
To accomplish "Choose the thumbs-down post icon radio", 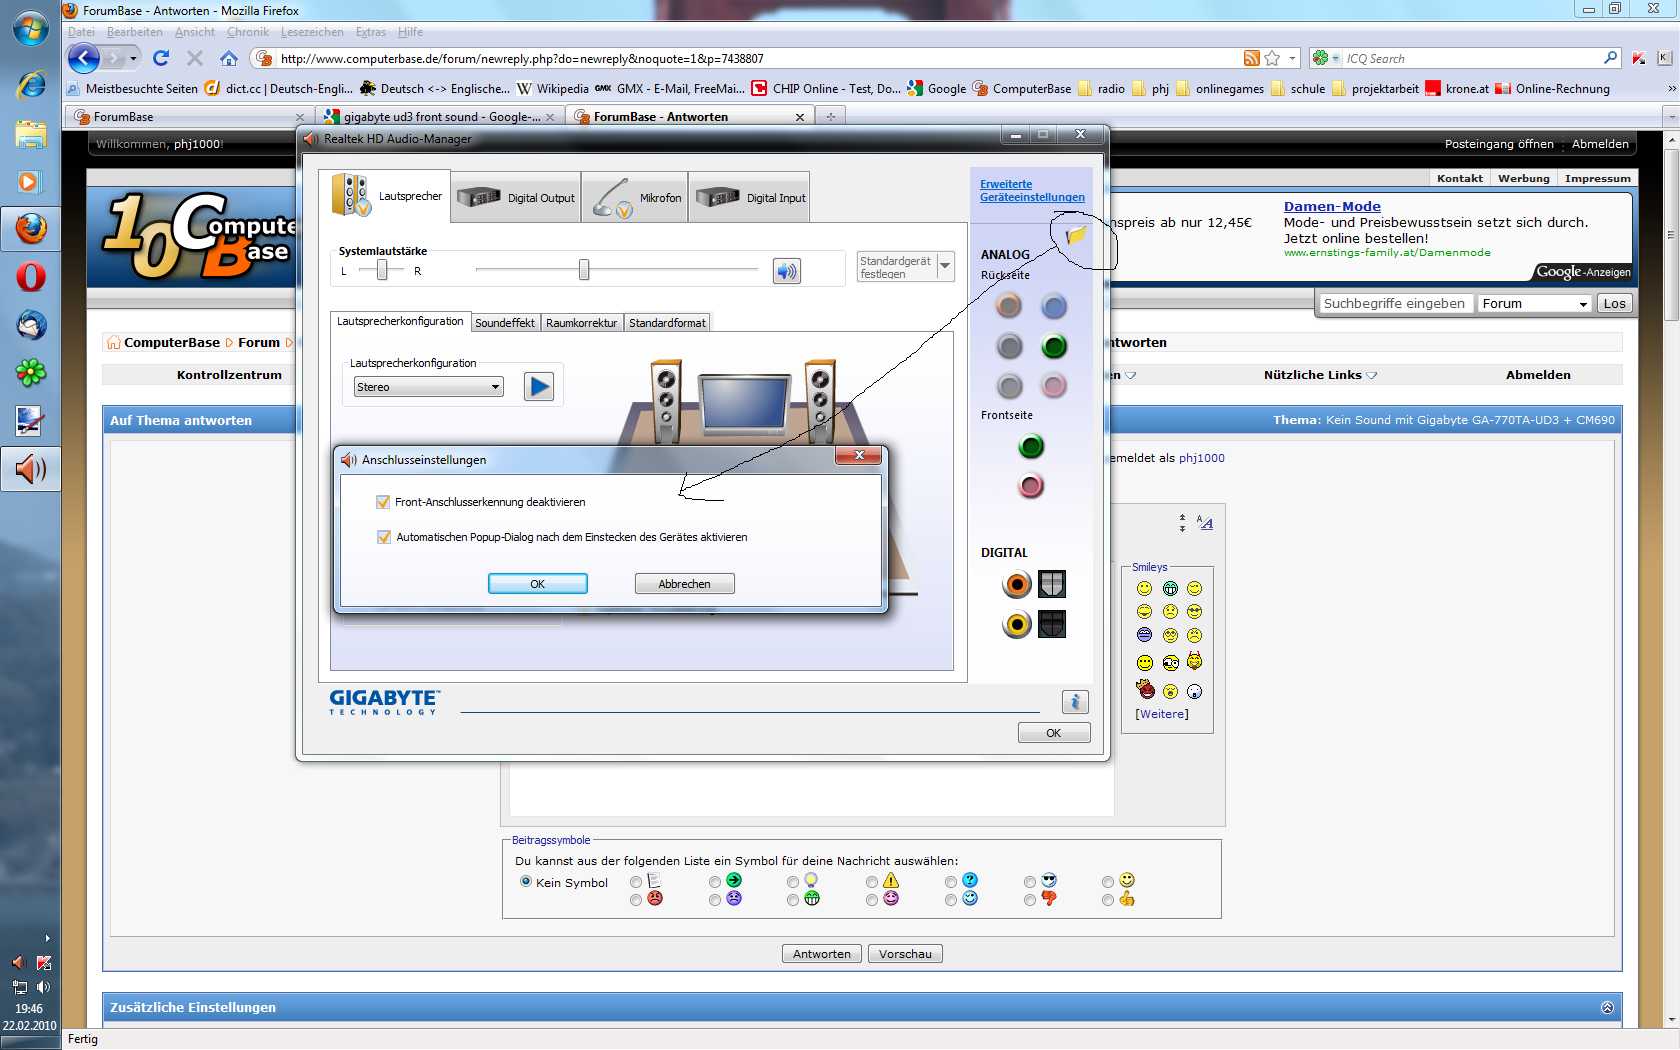I will point(1030,900).
